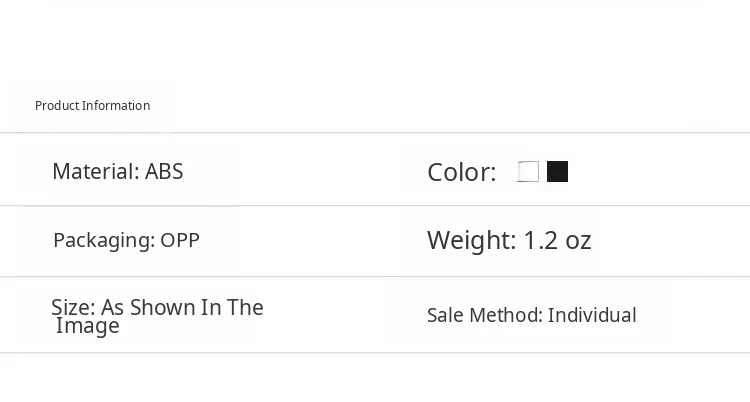This screenshot has width=750, height=402.
Task: Click the "Packaging:" label
Action: 104,240
